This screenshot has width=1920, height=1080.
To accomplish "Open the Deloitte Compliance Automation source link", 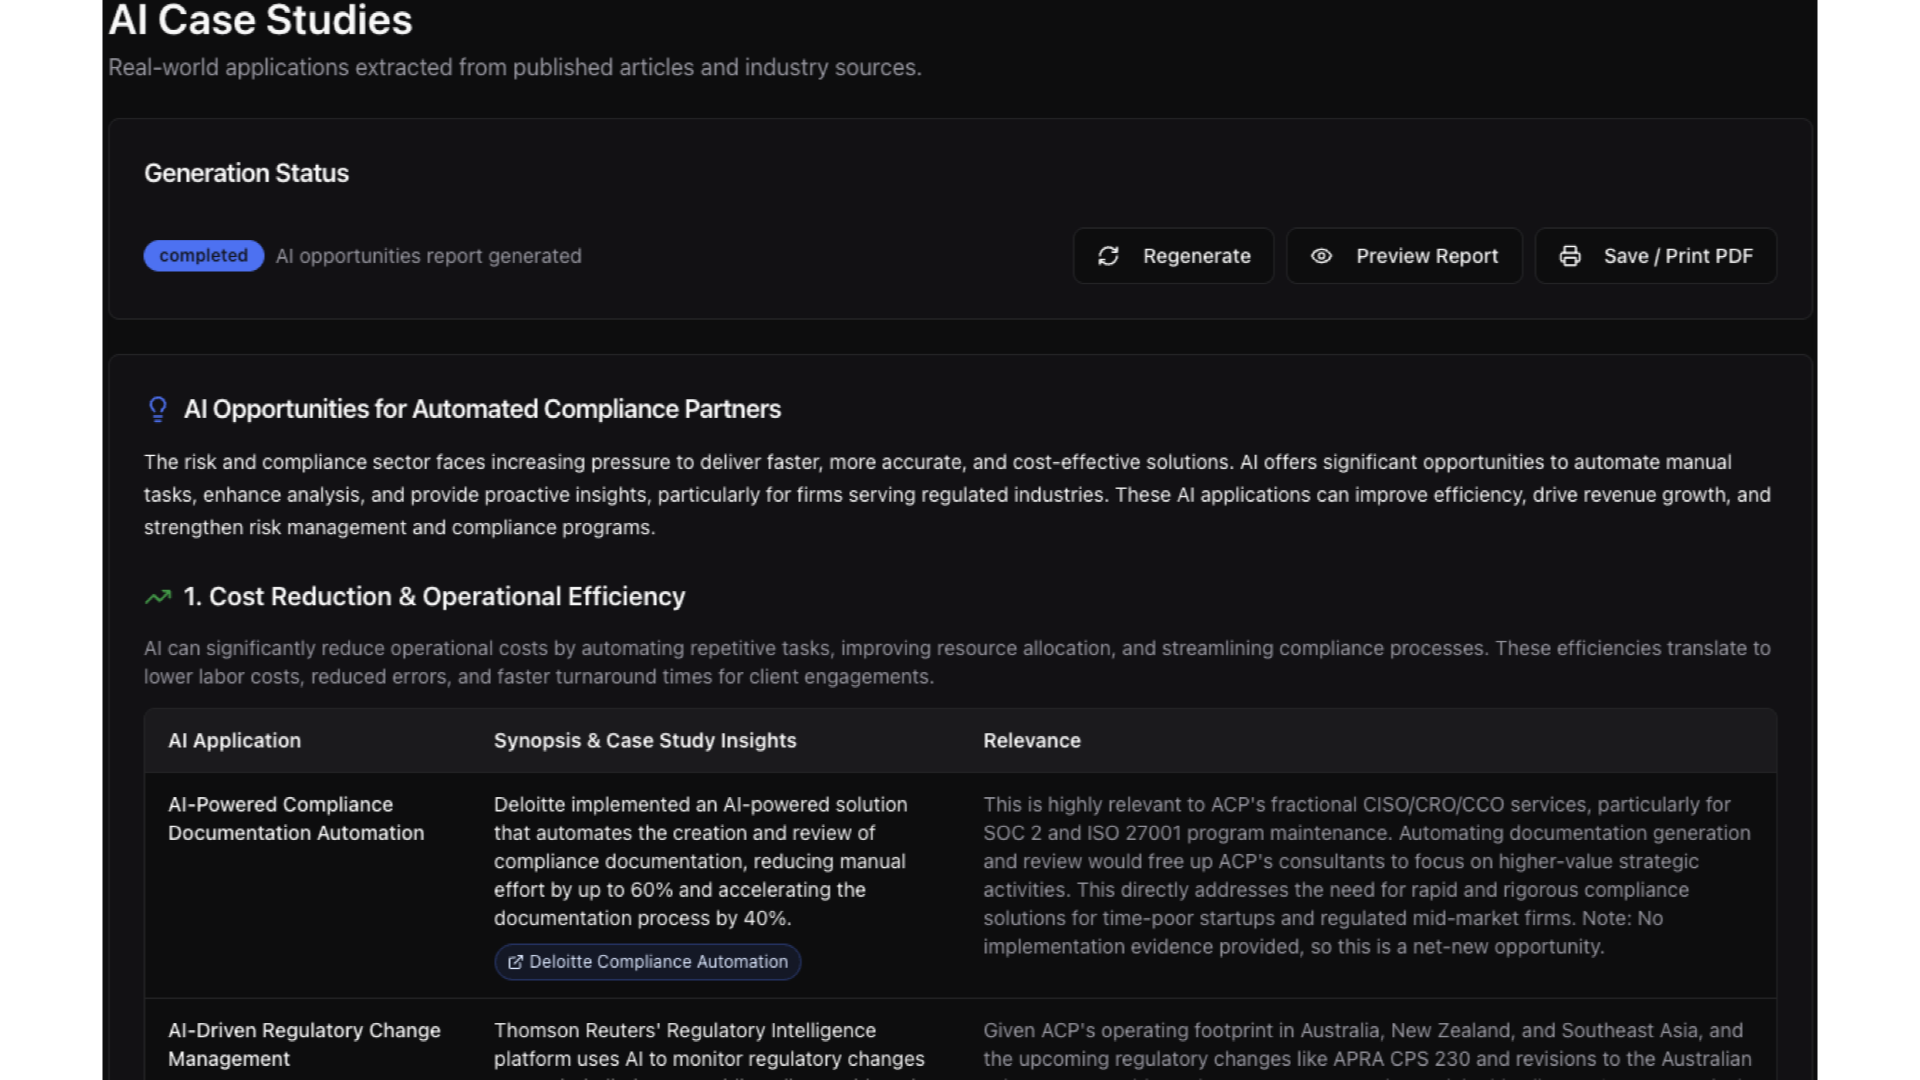I will 648,962.
